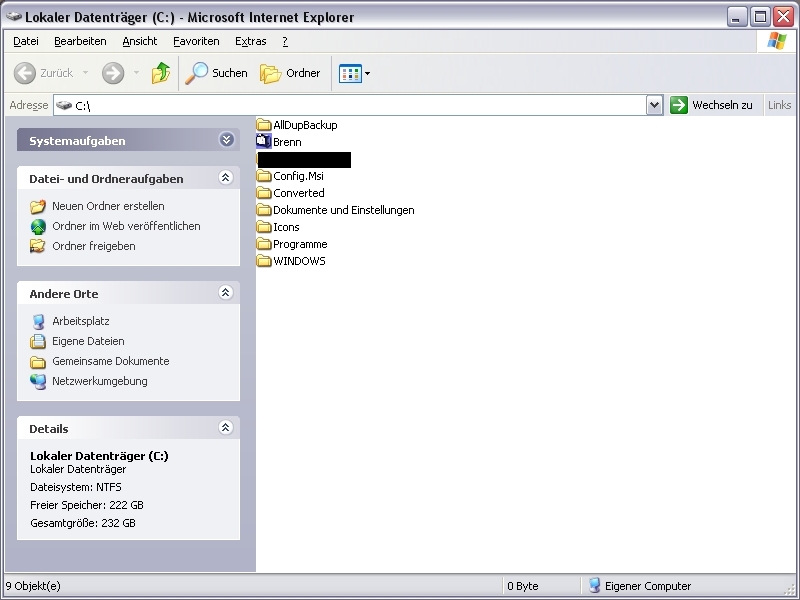Collapse the Andere Orte panel
This screenshot has width=800, height=600.
click(x=225, y=293)
